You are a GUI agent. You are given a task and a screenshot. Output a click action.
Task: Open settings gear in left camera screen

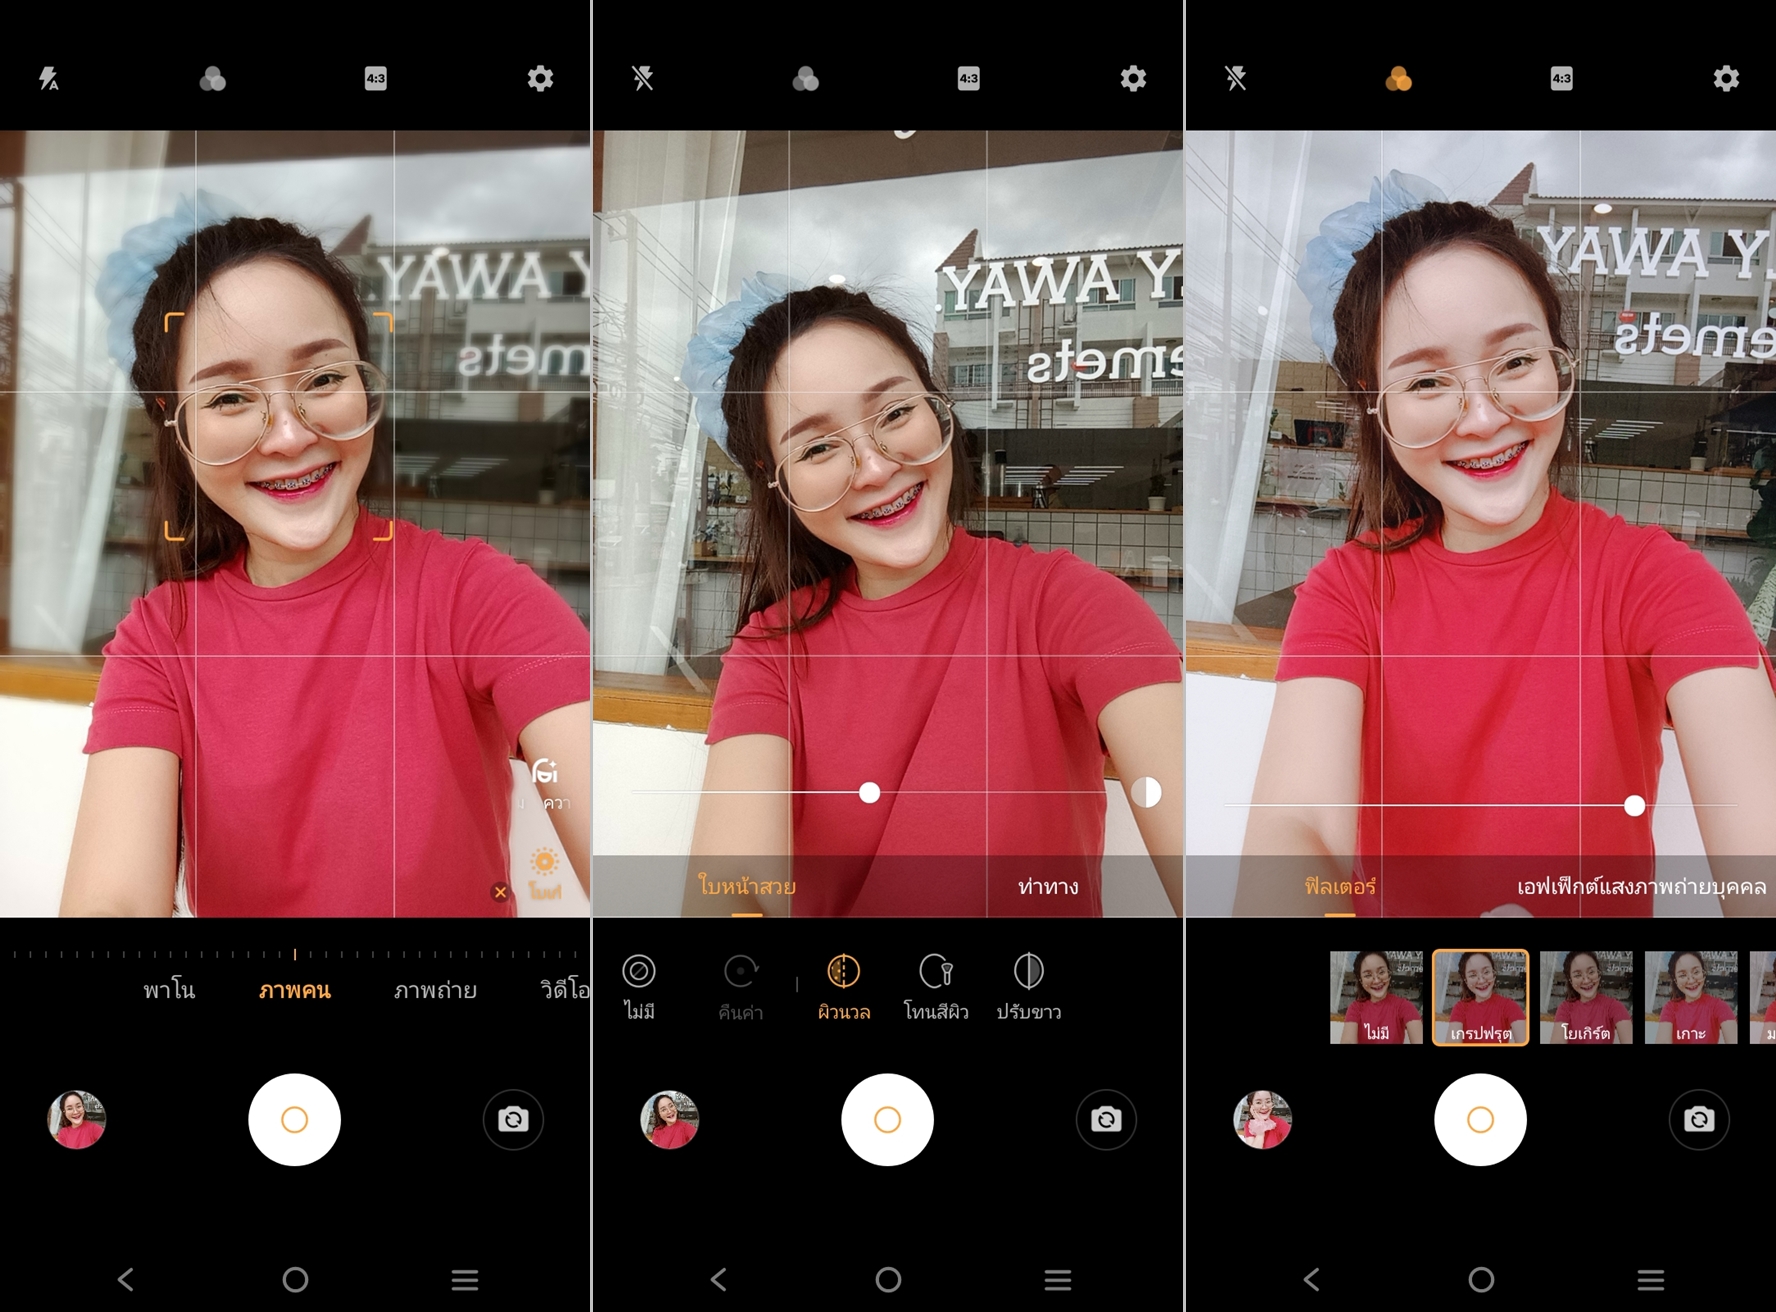pos(540,78)
